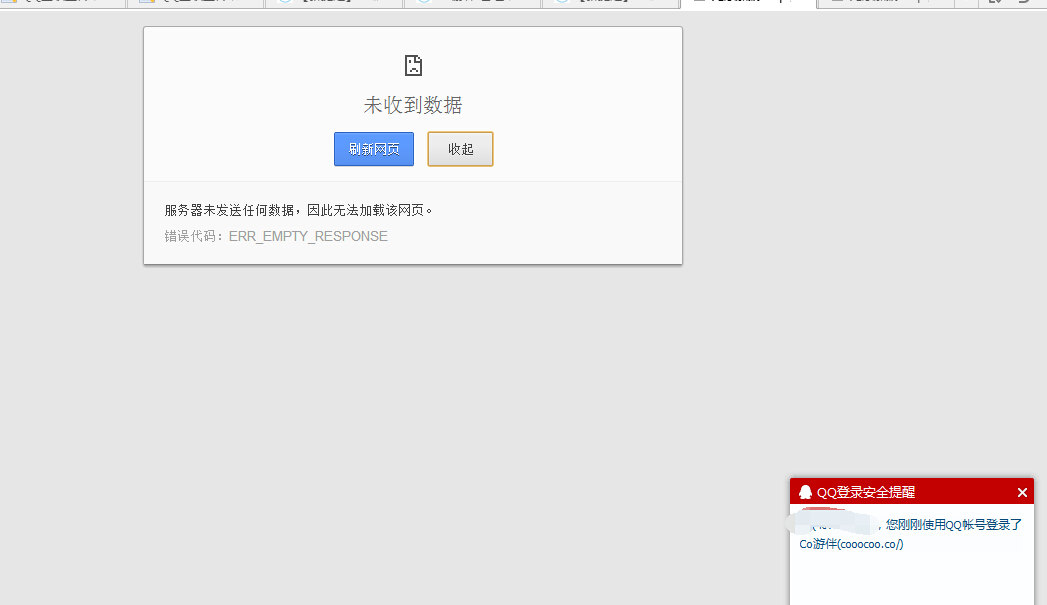
Task: Click the ERR_EMPTY_RESPONSE error code text
Action: (x=308, y=237)
